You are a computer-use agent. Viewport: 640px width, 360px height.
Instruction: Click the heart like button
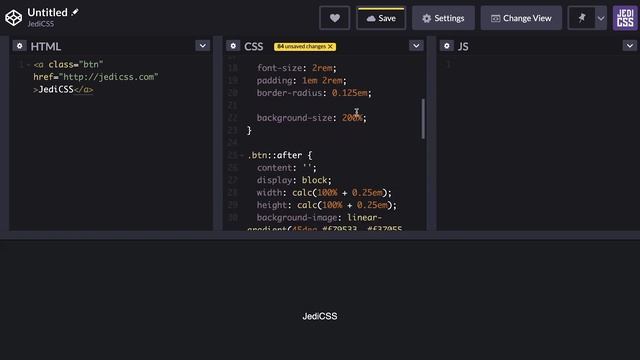pos(334,18)
